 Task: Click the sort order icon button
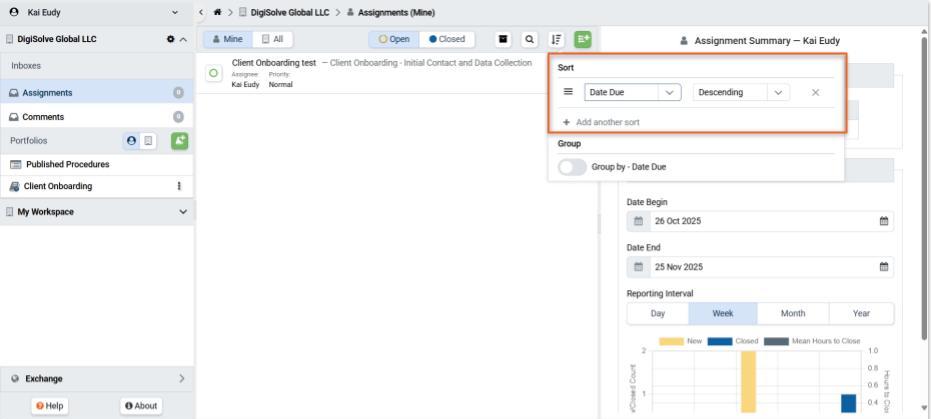(x=558, y=39)
